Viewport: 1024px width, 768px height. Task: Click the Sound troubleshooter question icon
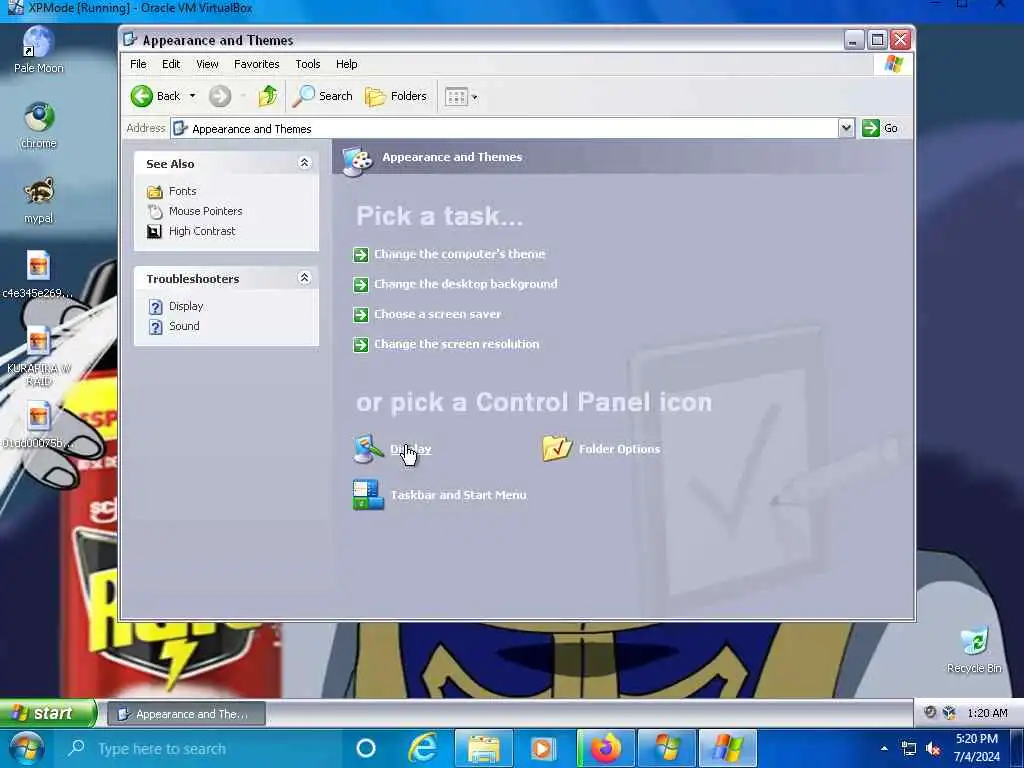[x=155, y=327]
